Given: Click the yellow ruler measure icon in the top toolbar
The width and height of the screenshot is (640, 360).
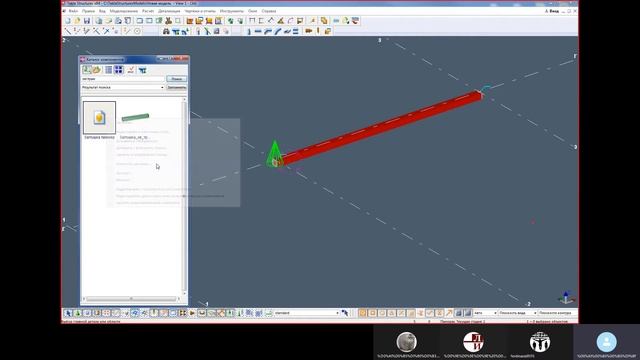Looking at the screenshot, I should (x=280, y=20).
